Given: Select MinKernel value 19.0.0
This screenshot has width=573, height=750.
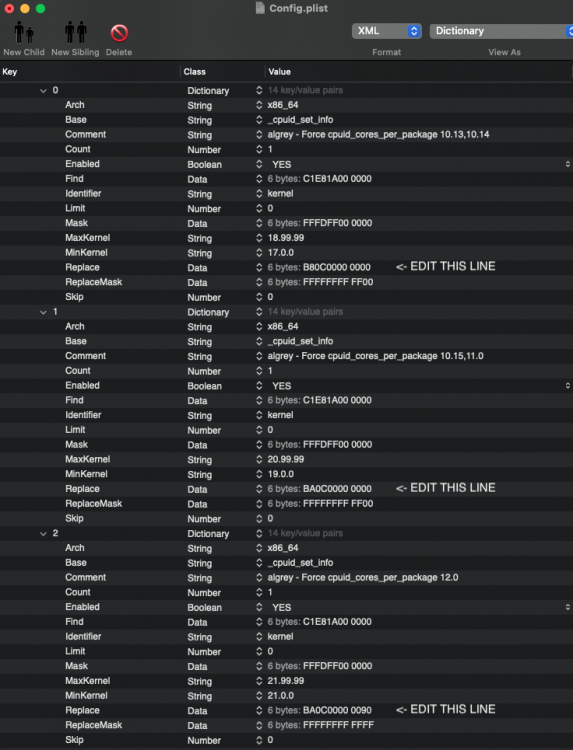Looking at the screenshot, I should coord(281,474).
